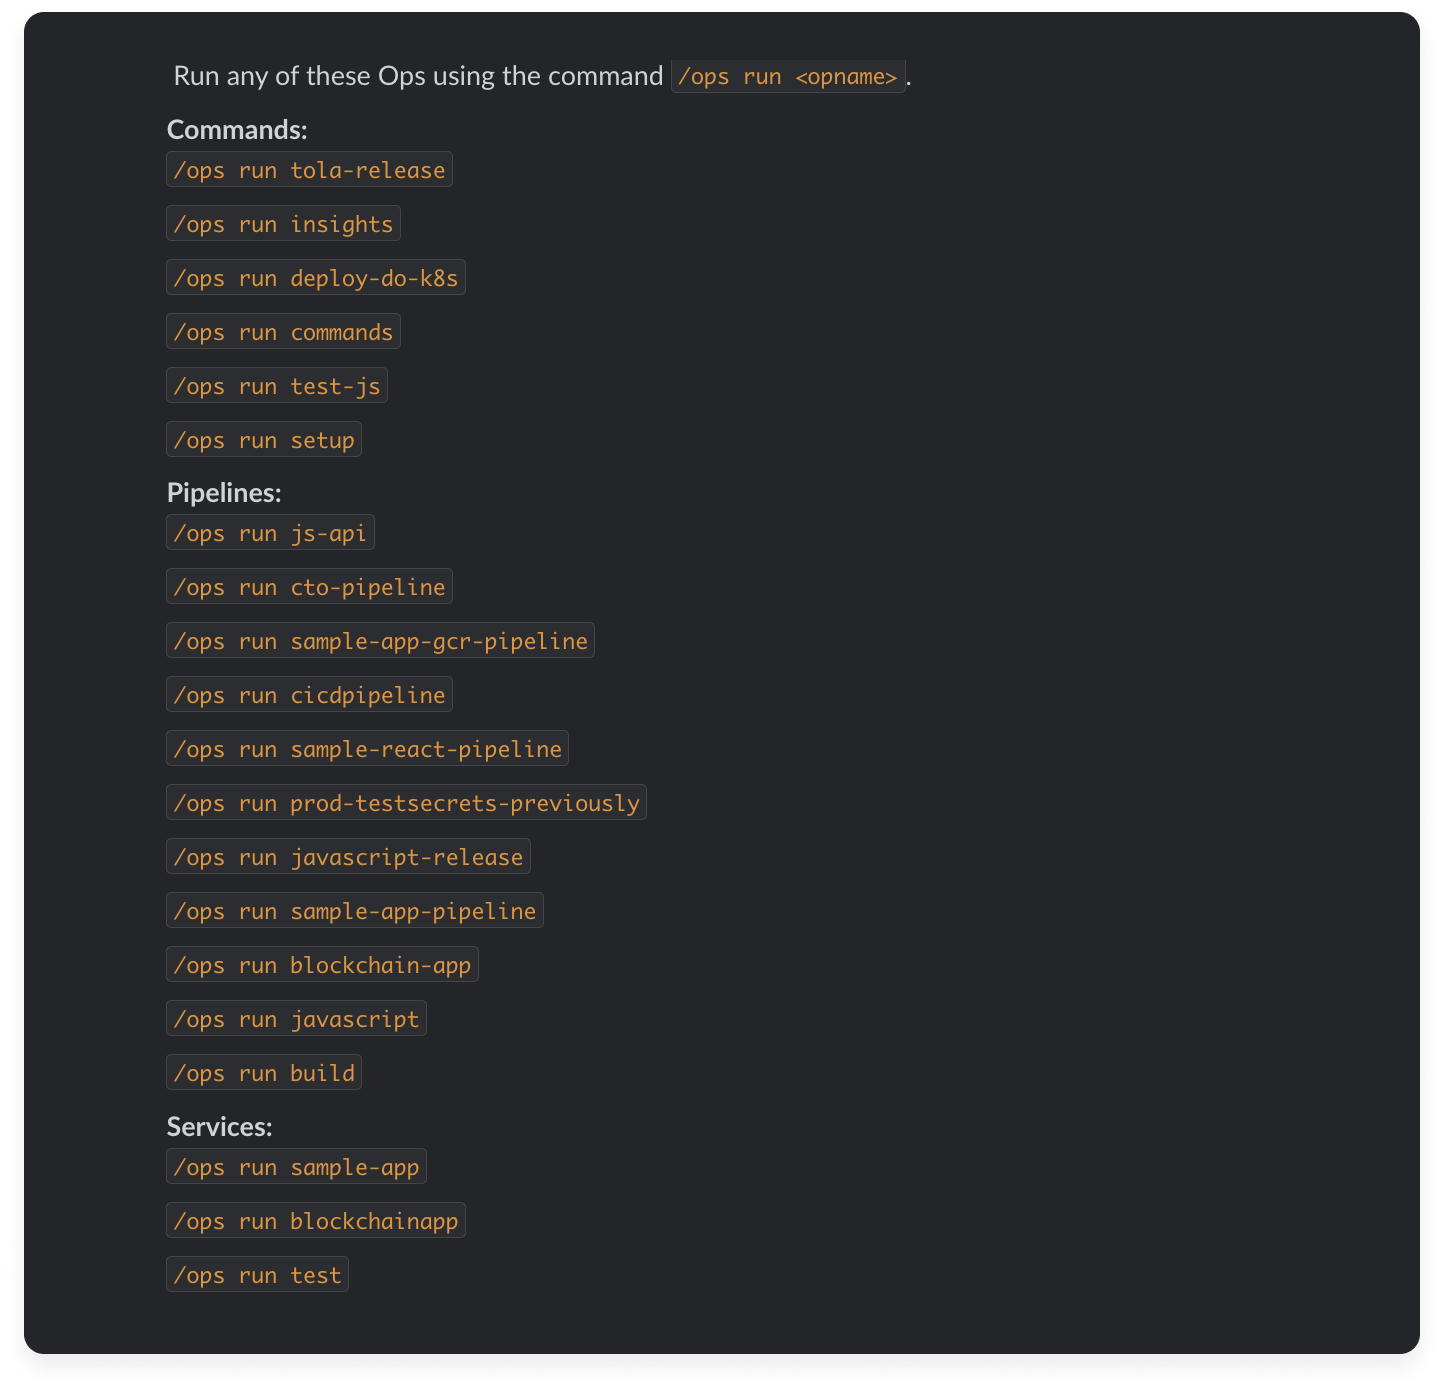The height and width of the screenshot is (1390, 1444).
Task: Click the /ops run javascript-release command
Action: pyautogui.click(x=348, y=857)
